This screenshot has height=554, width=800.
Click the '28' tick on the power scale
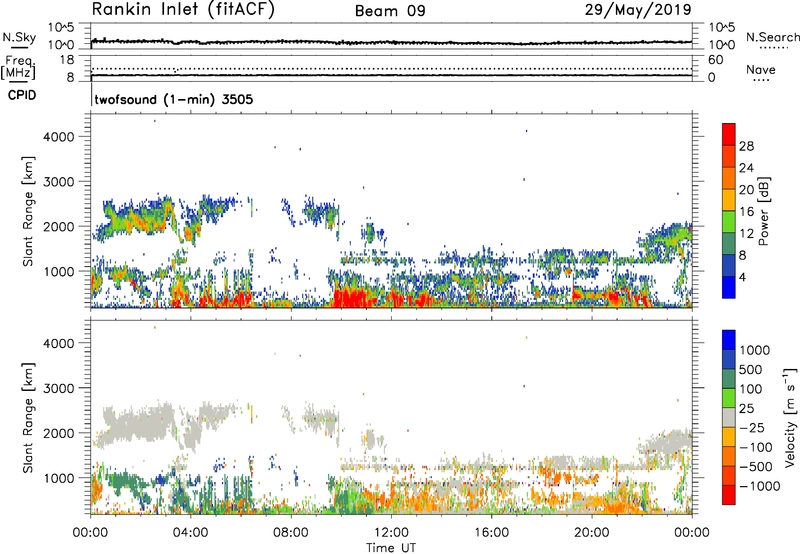[x=746, y=146]
